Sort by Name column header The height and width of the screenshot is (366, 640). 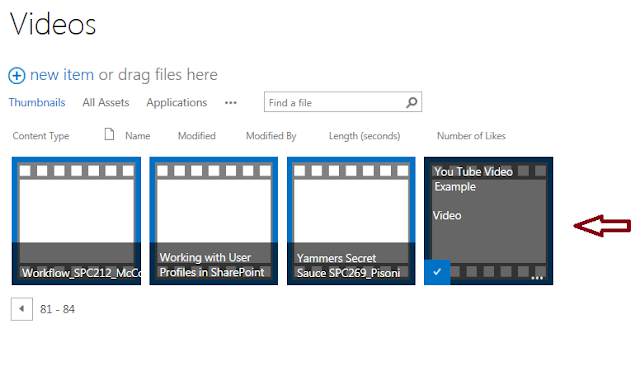[138, 136]
